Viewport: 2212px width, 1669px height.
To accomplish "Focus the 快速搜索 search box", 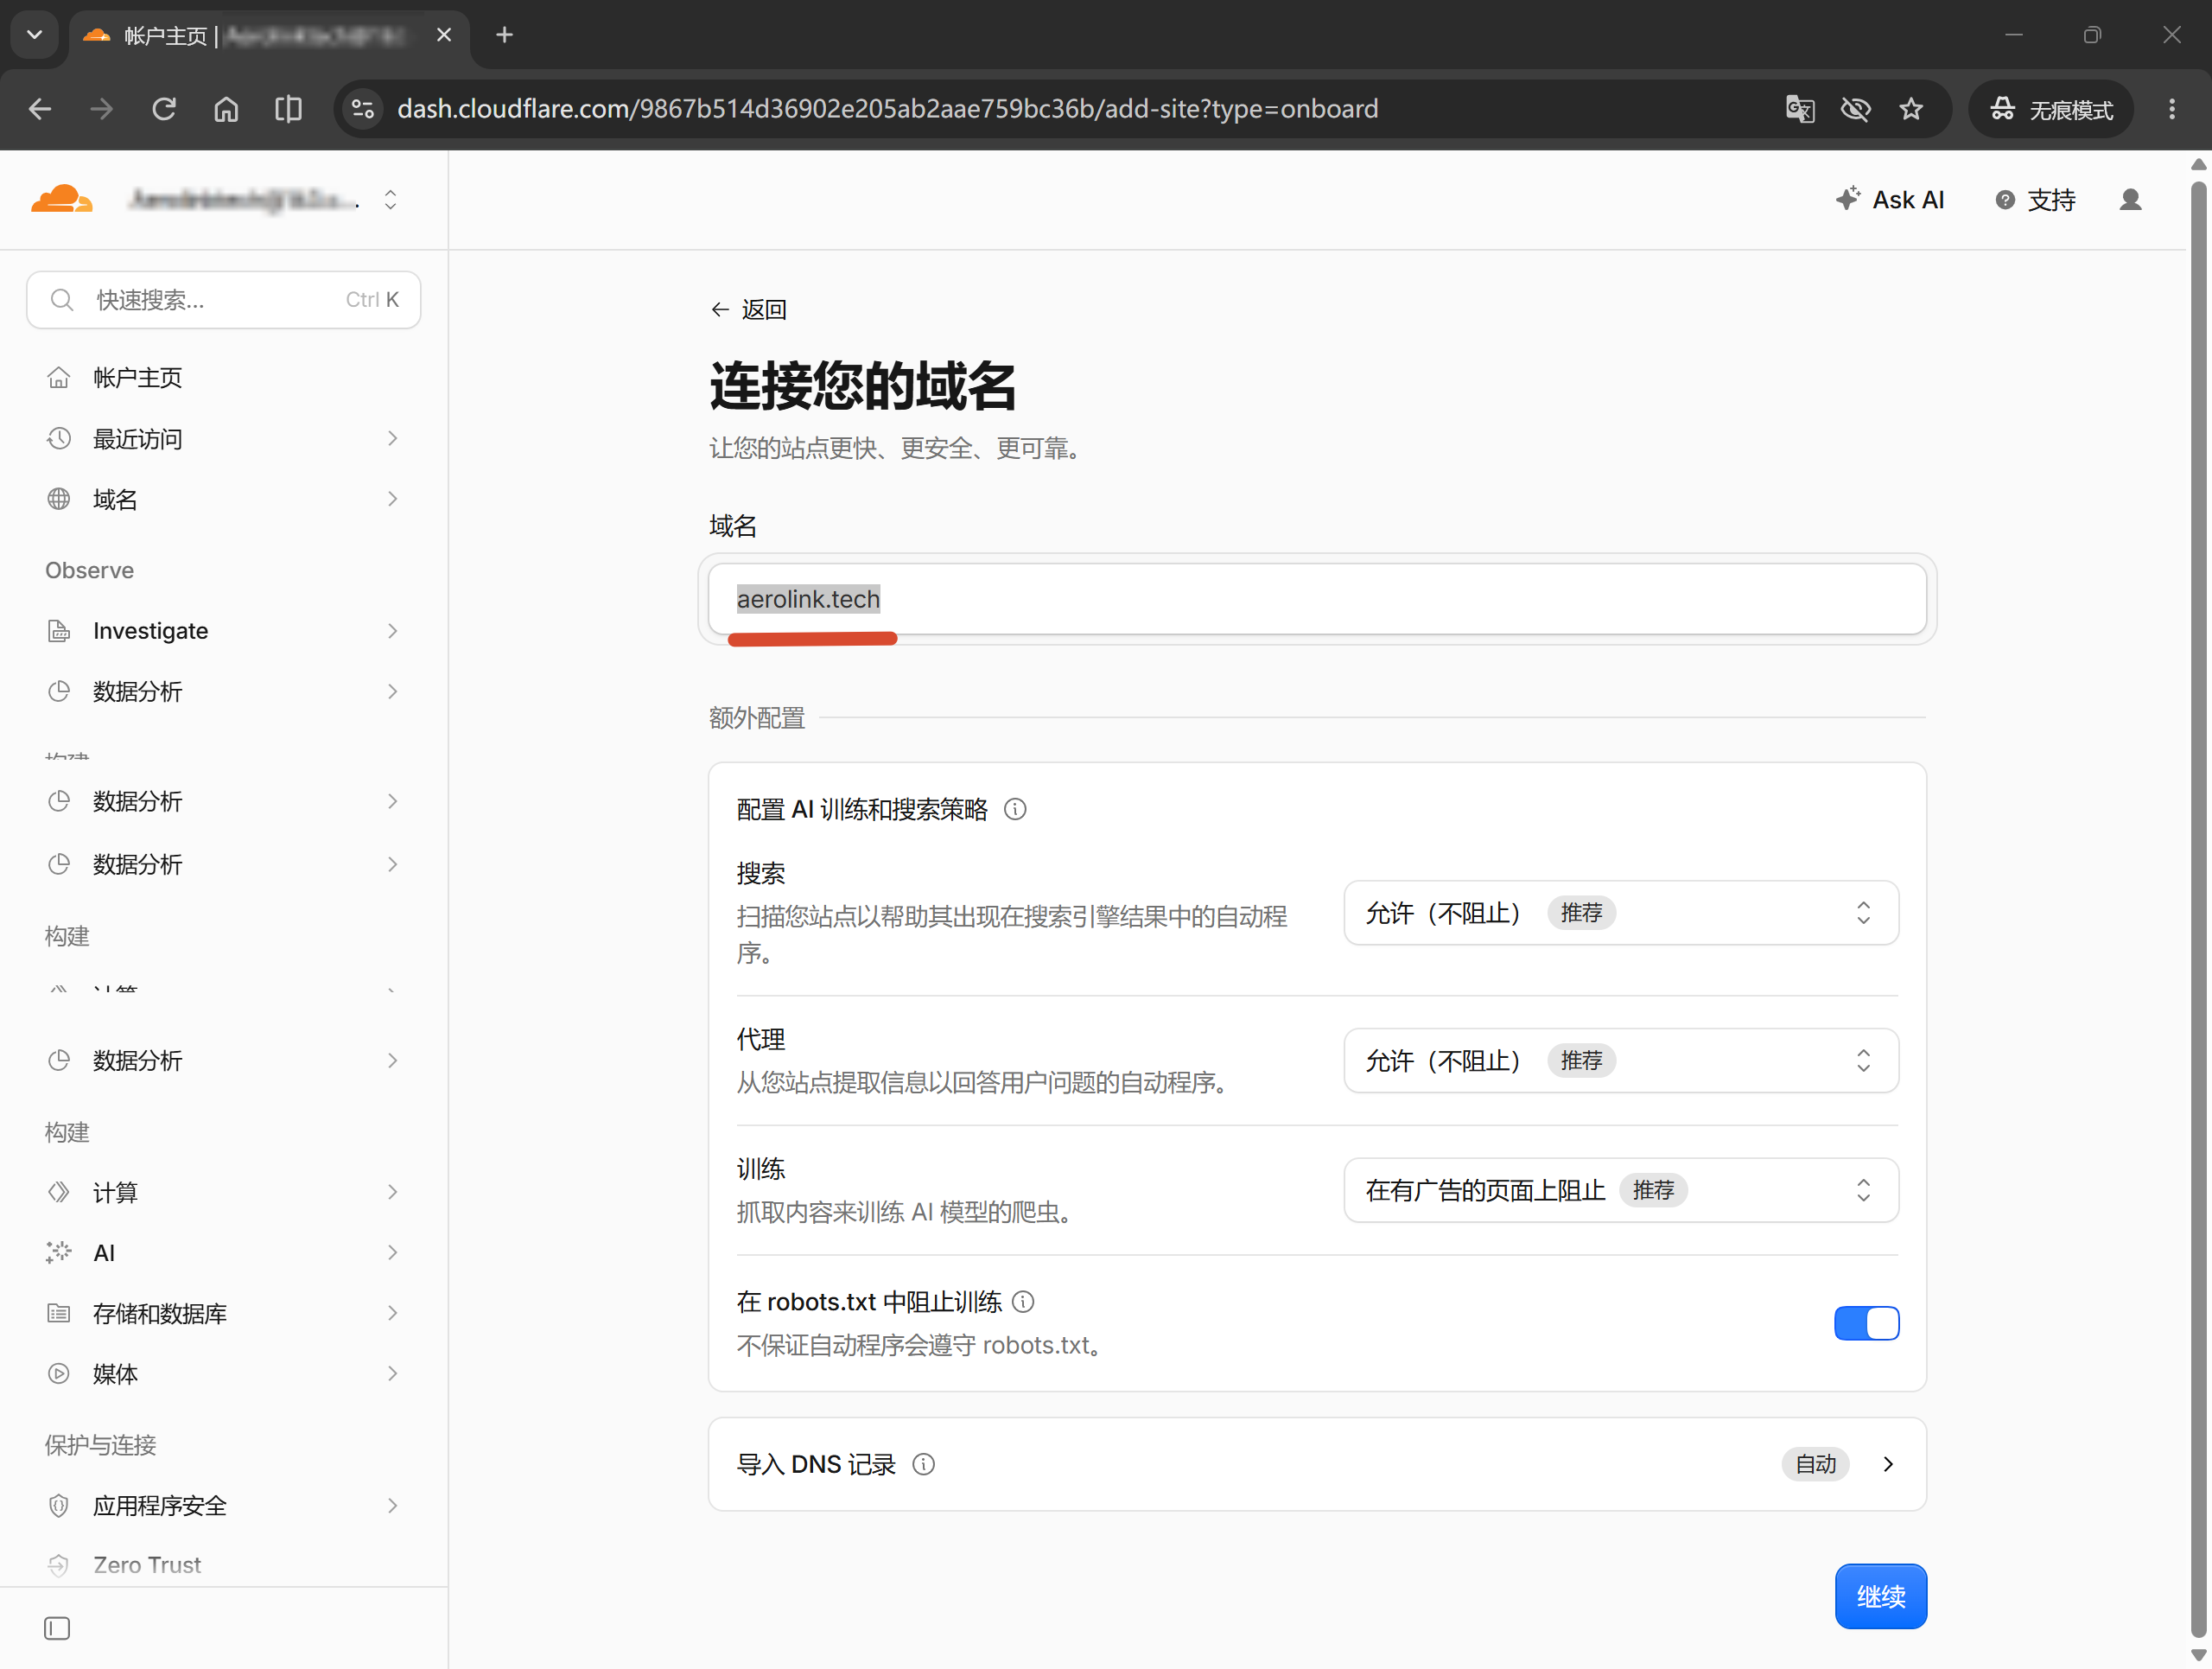I will click(x=224, y=300).
